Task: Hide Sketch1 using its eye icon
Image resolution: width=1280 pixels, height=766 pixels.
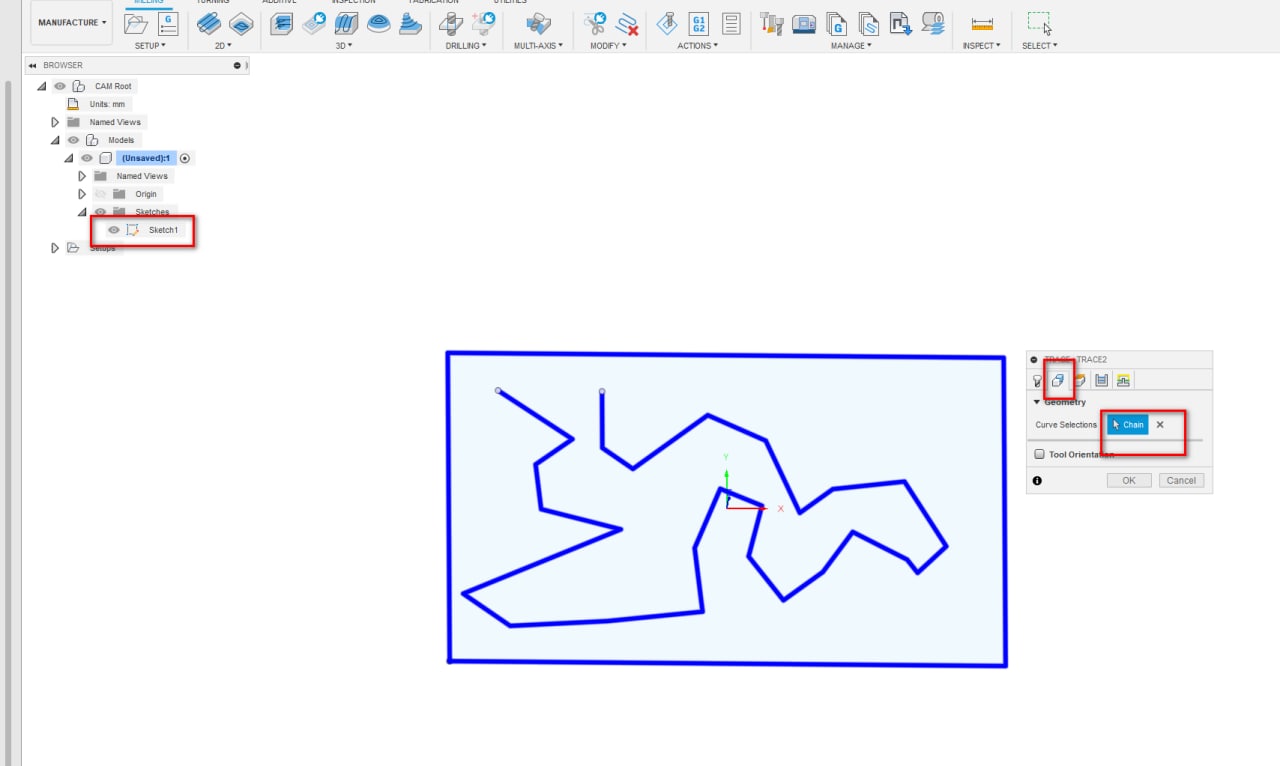Action: coord(114,230)
